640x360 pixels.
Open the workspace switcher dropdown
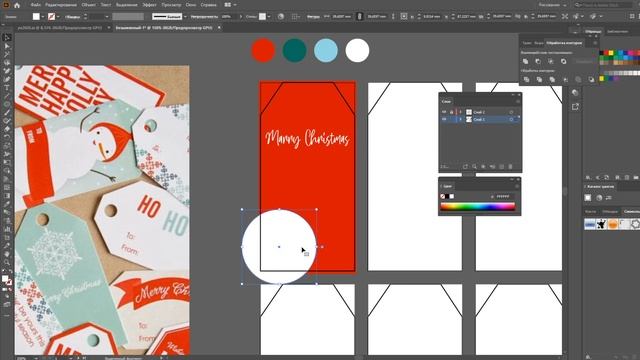553,5
